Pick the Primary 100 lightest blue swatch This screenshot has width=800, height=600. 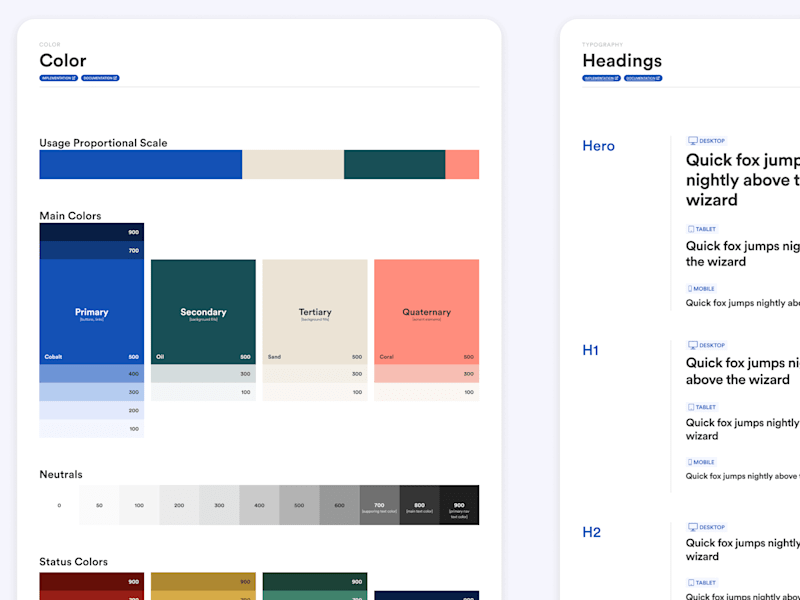92,429
